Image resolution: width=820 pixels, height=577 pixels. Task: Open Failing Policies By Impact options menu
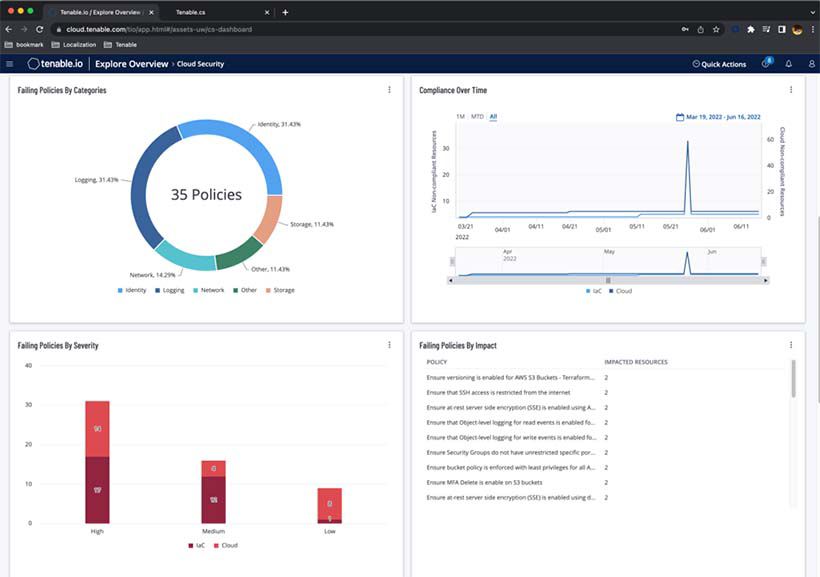pos(790,345)
